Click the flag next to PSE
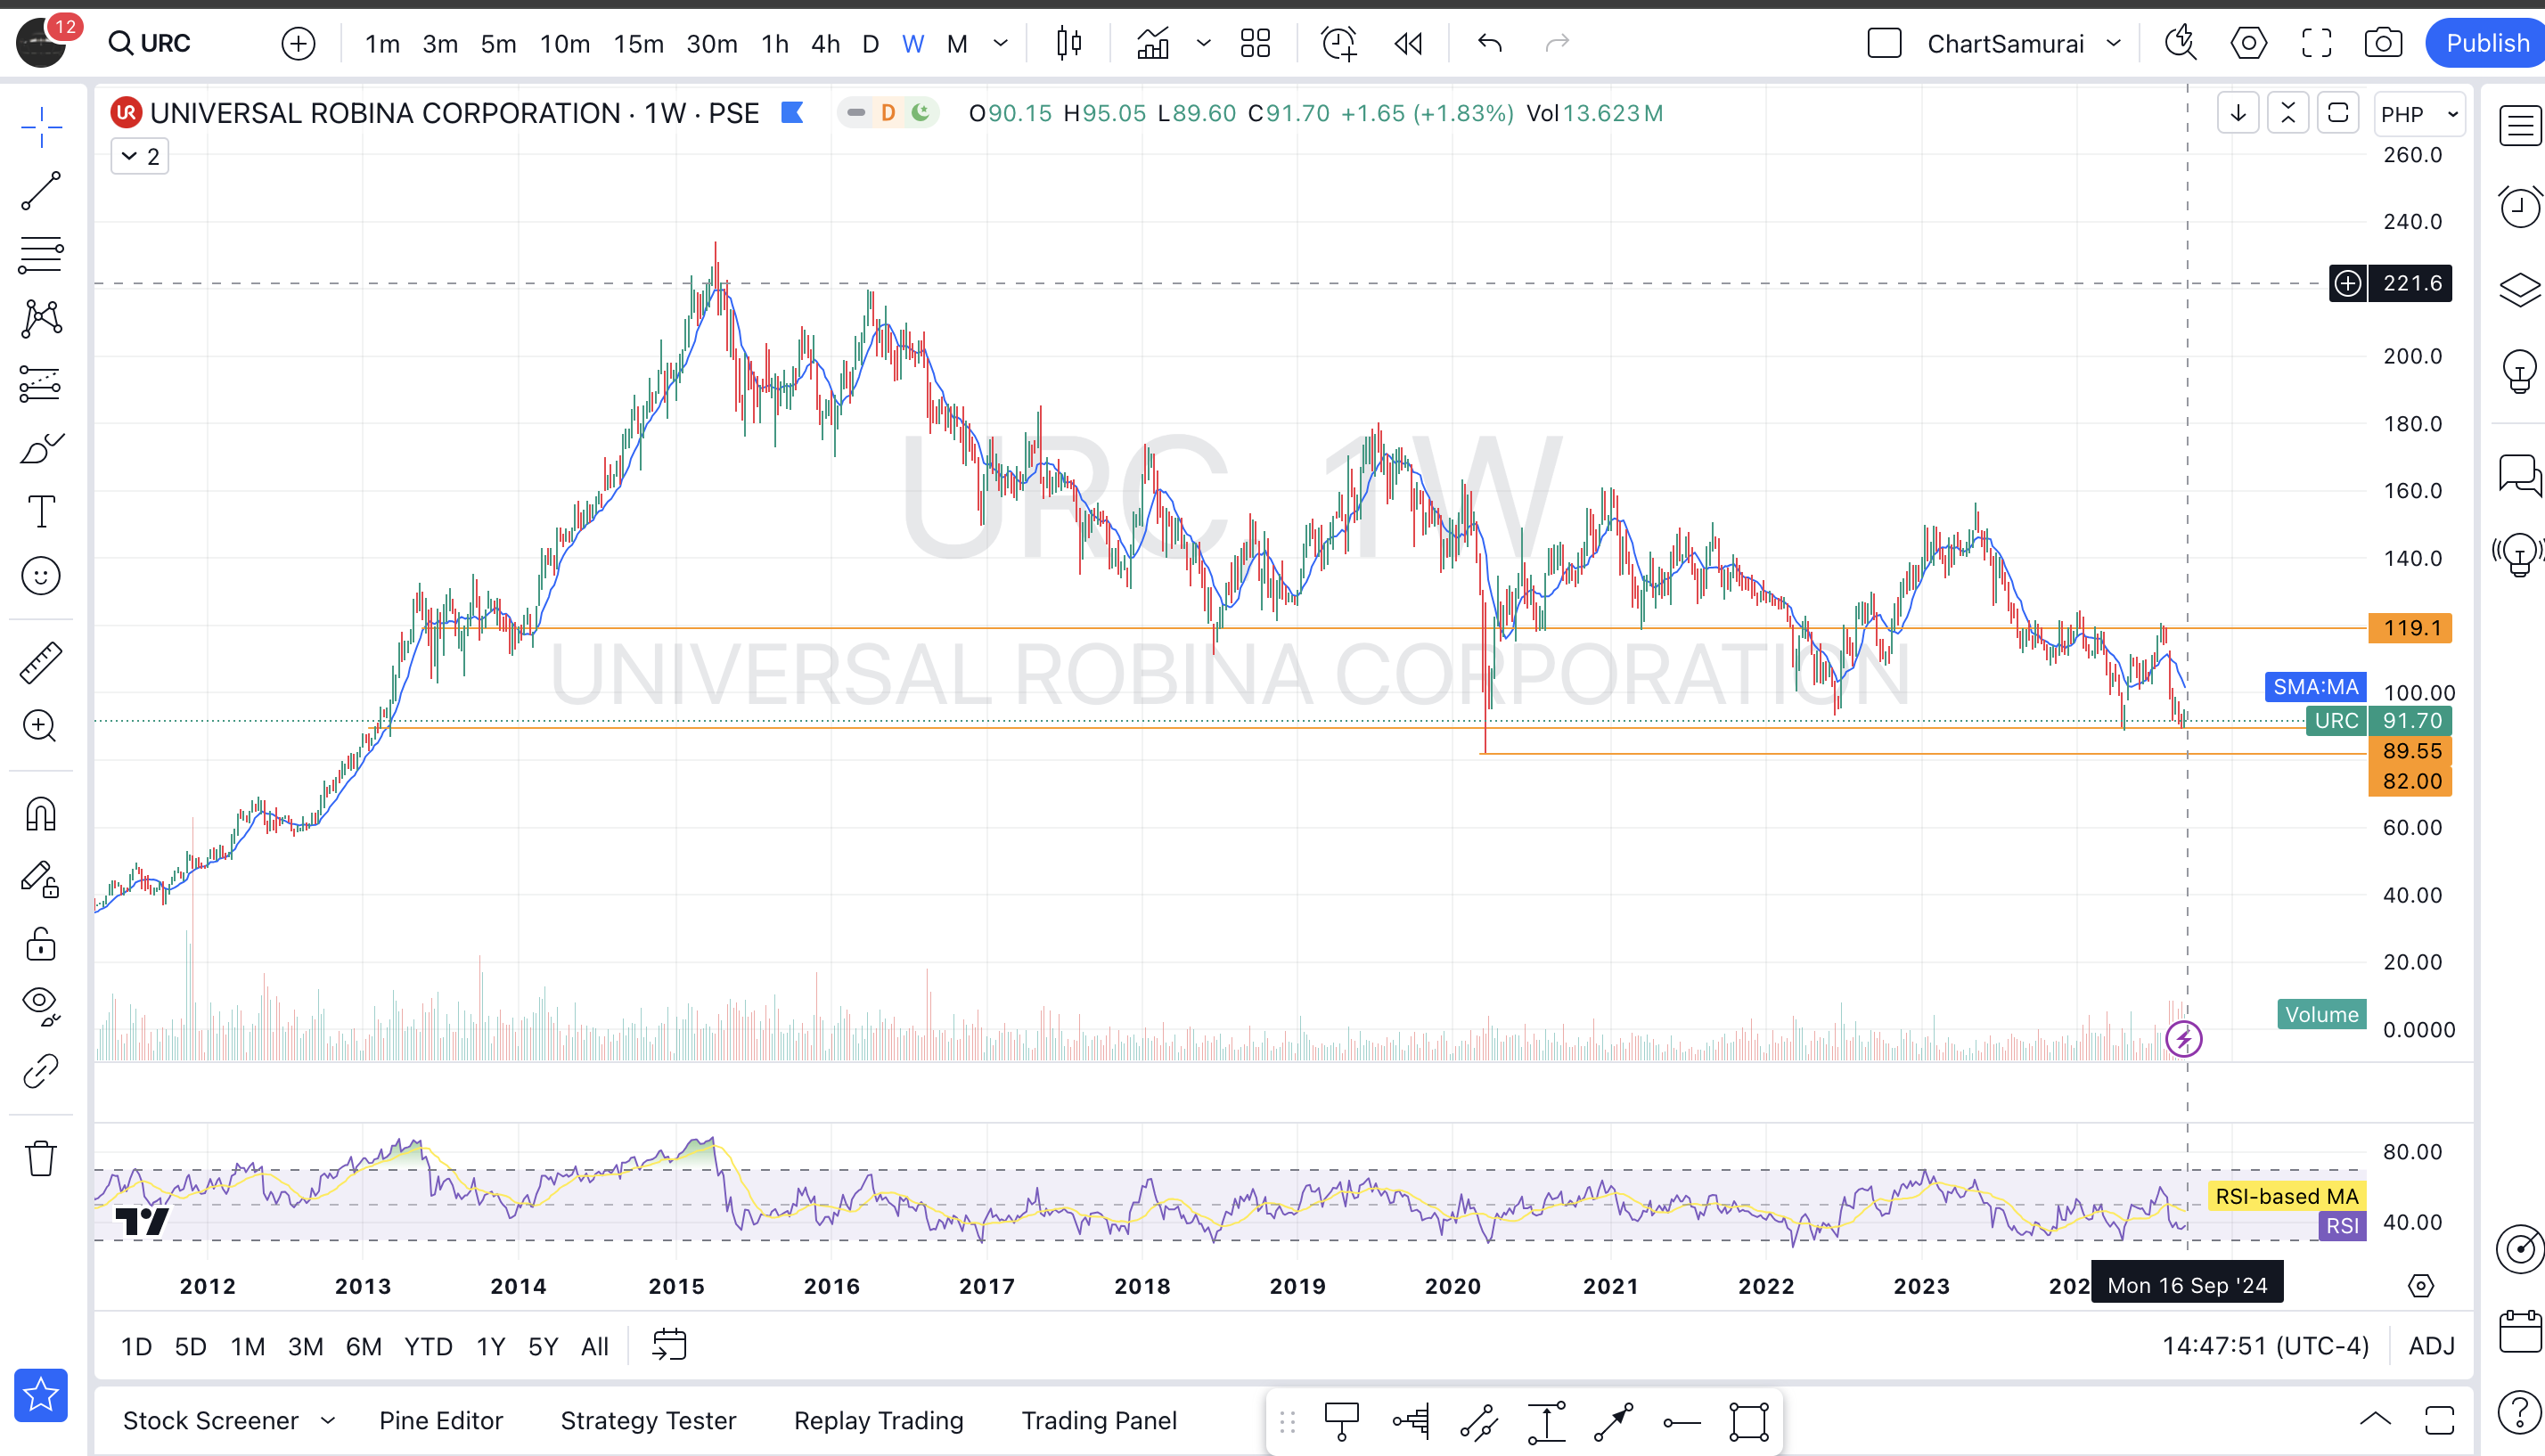This screenshot has width=2545, height=1456. (792, 113)
